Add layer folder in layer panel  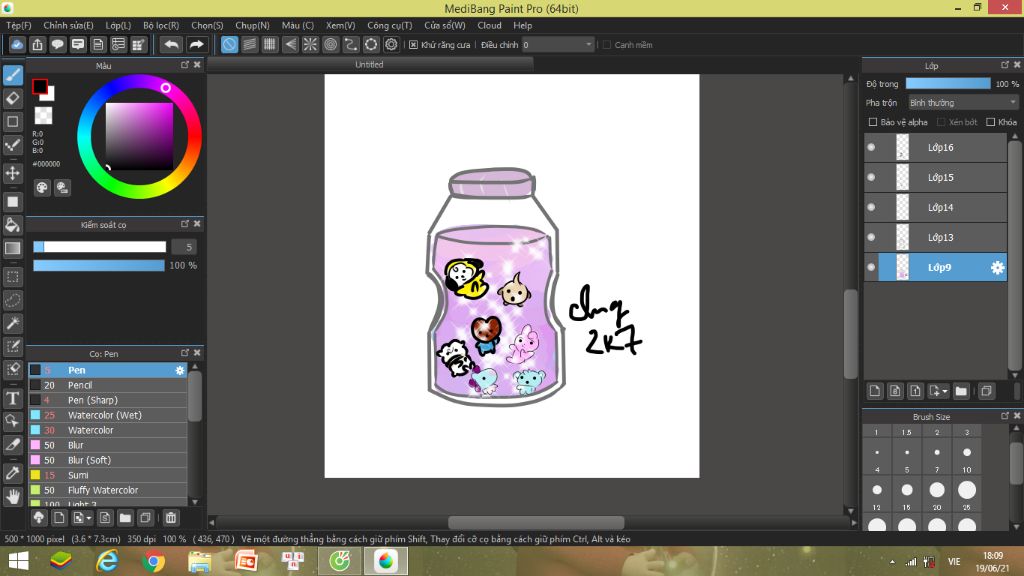pyautogui.click(x=961, y=391)
